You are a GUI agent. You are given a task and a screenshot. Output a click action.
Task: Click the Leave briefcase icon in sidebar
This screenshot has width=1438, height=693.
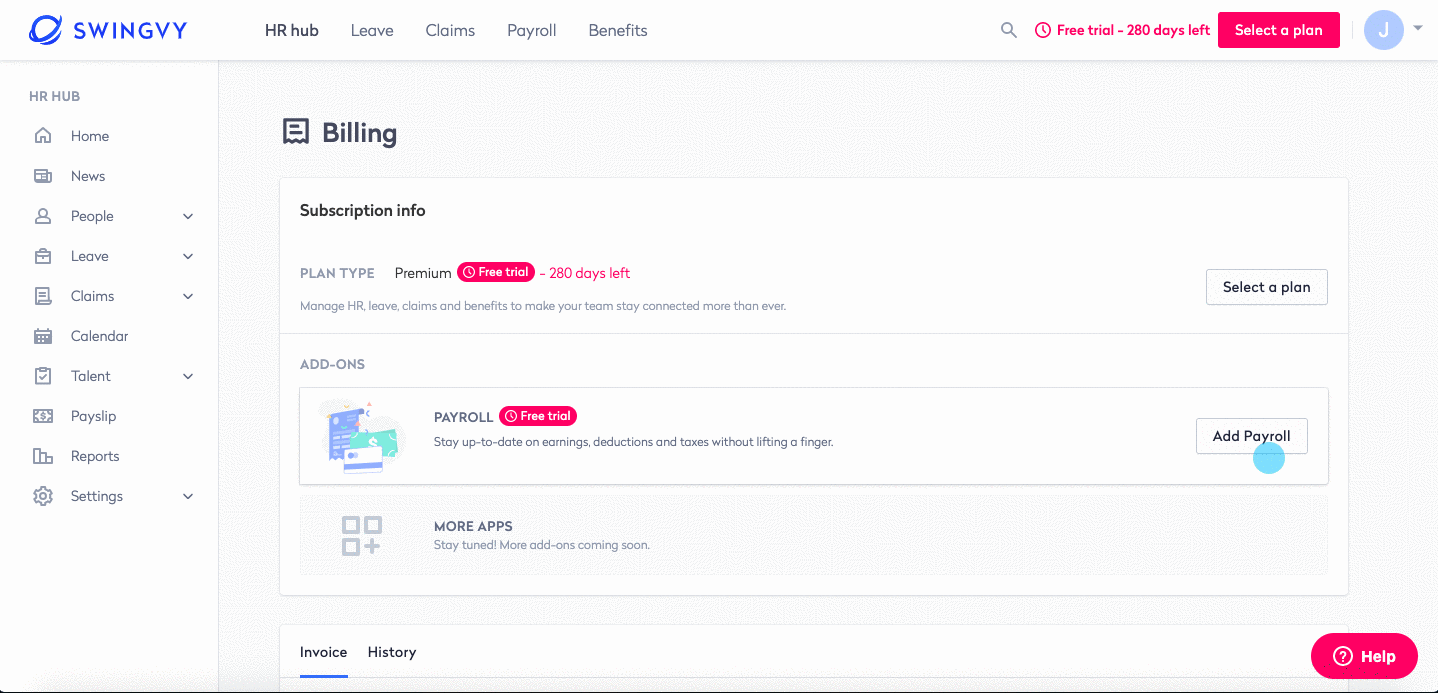click(x=43, y=256)
